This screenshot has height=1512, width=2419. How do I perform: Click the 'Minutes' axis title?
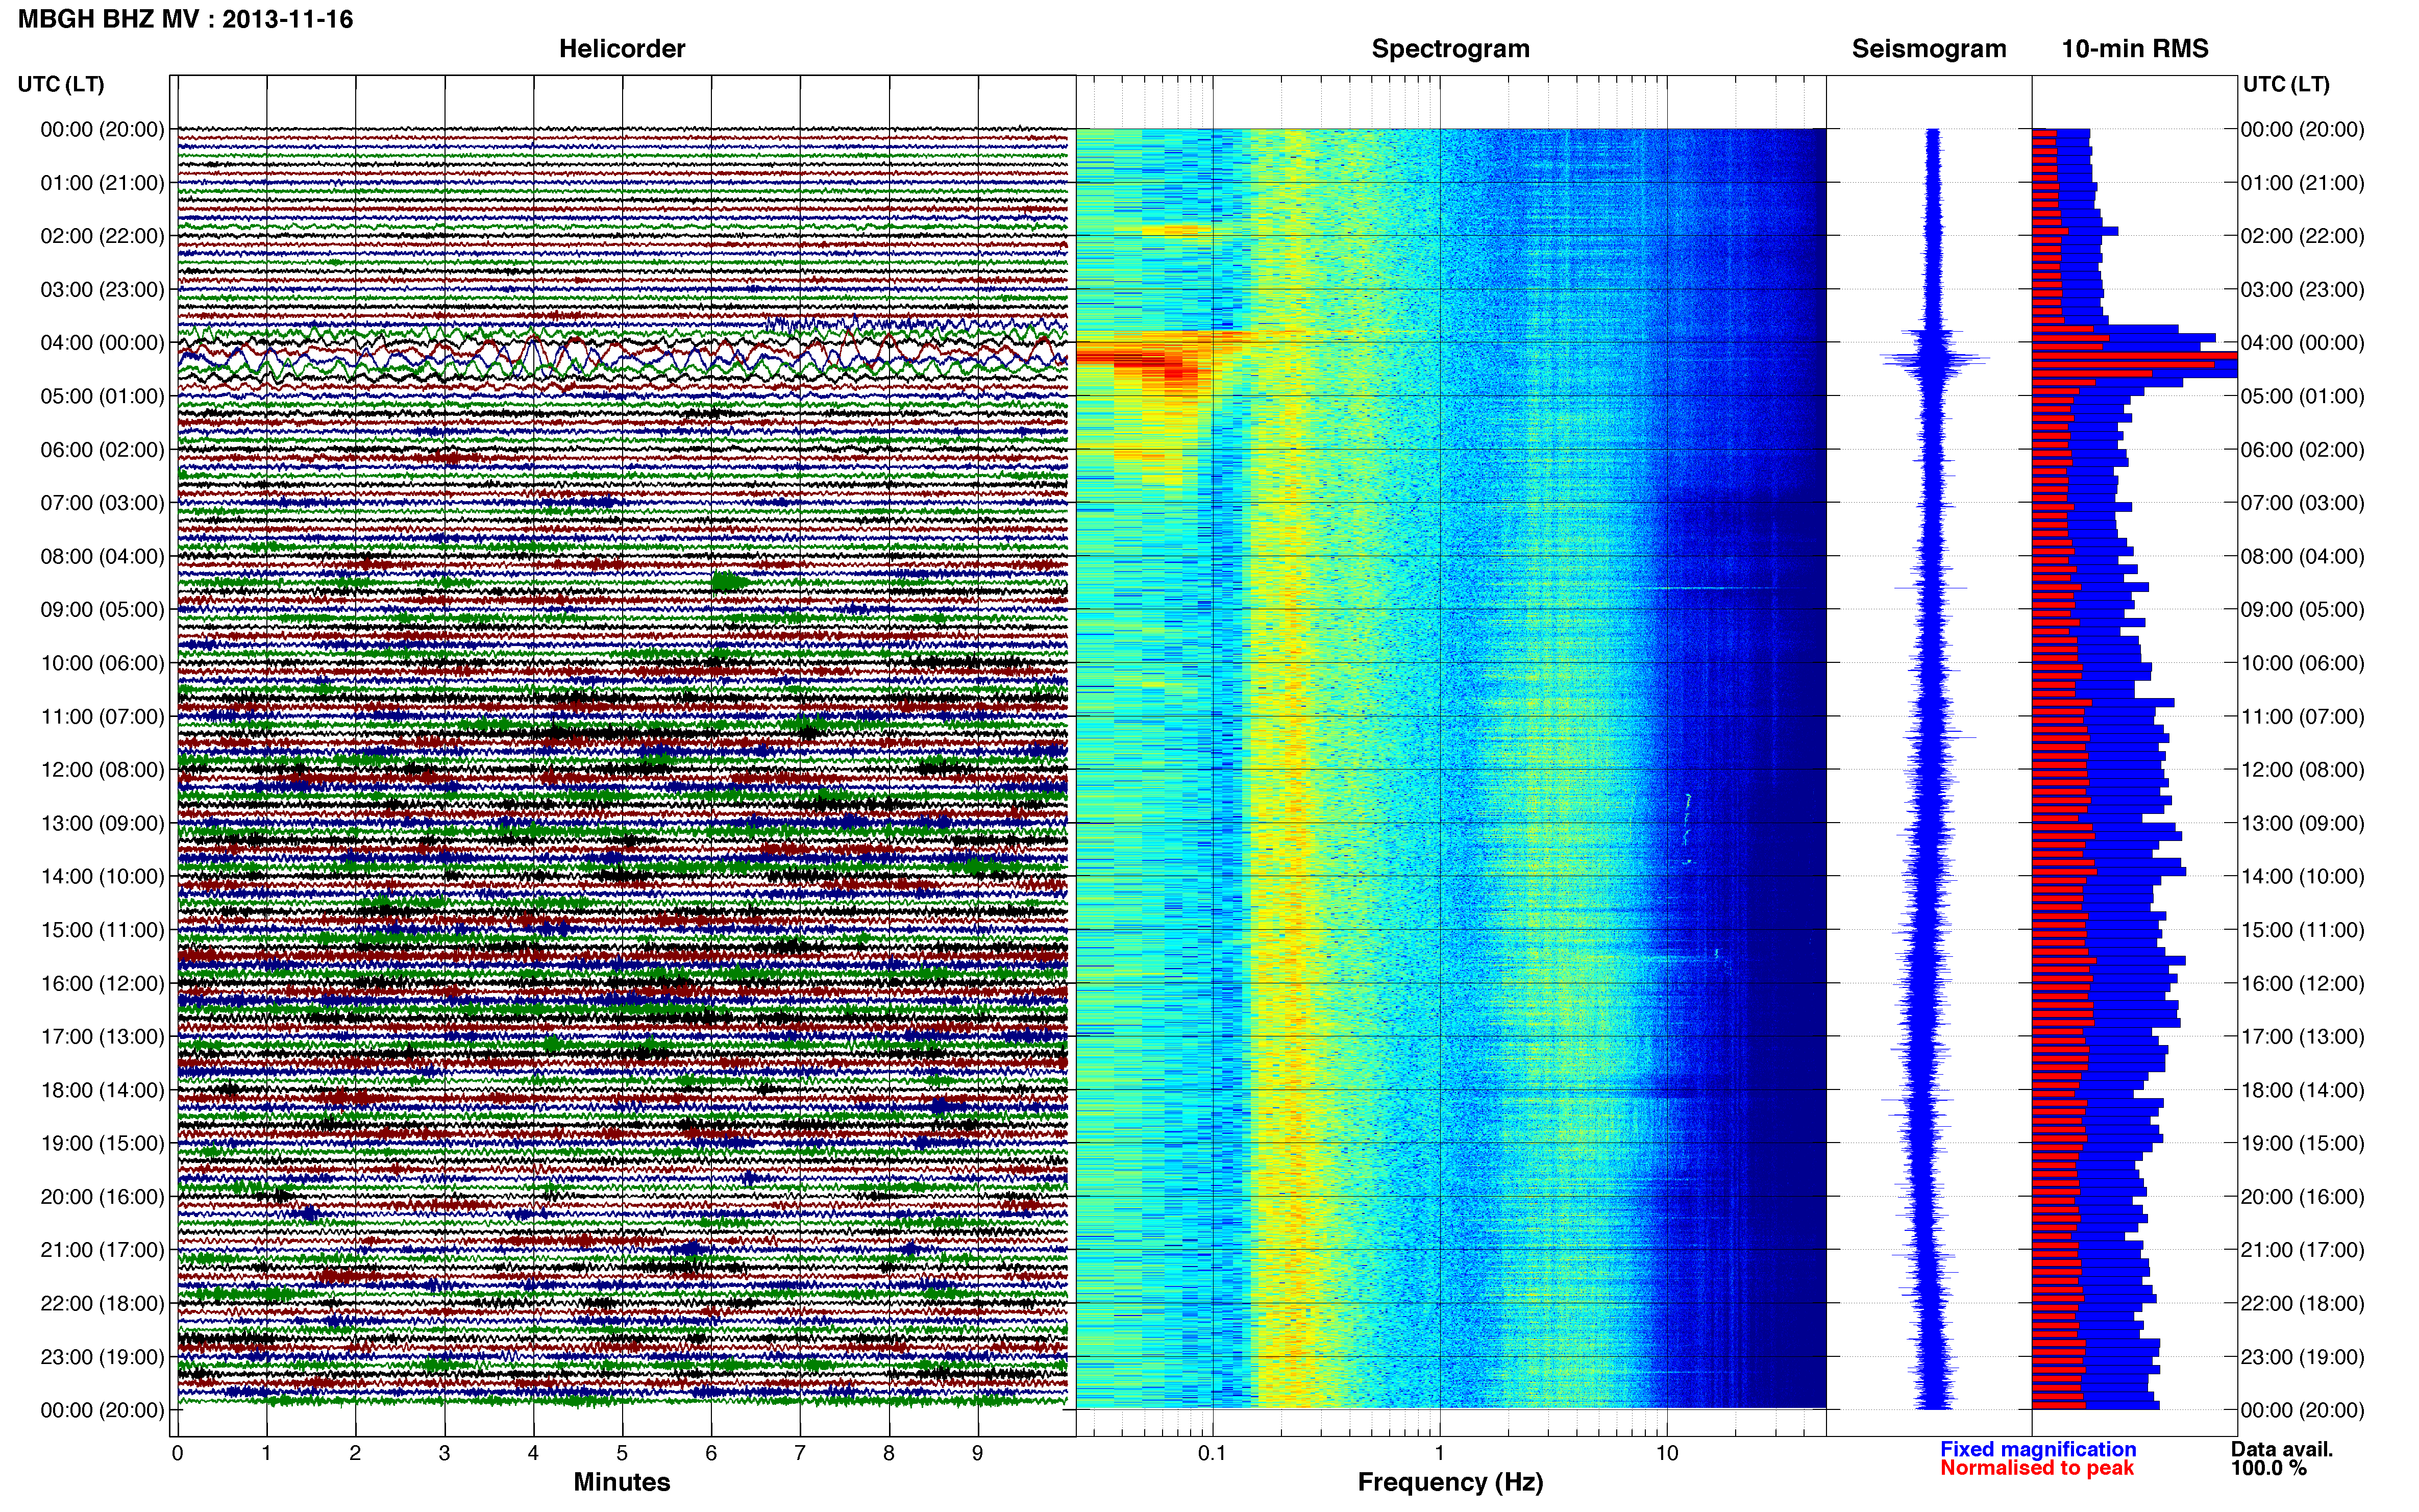(622, 1482)
